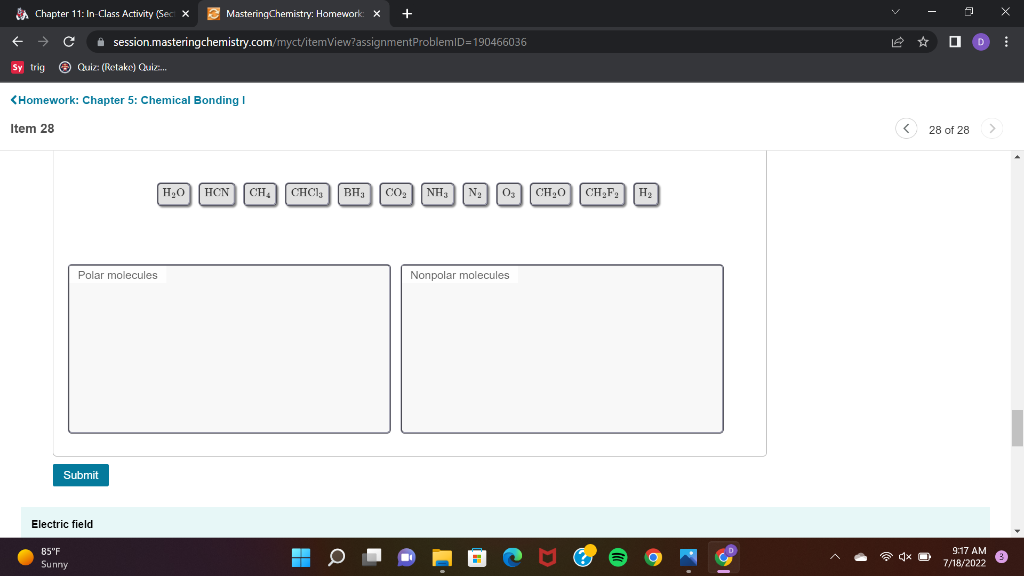Screen dimensions: 1024x576
Task: Open Microsoft Edge from the taskbar
Action: 513,556
